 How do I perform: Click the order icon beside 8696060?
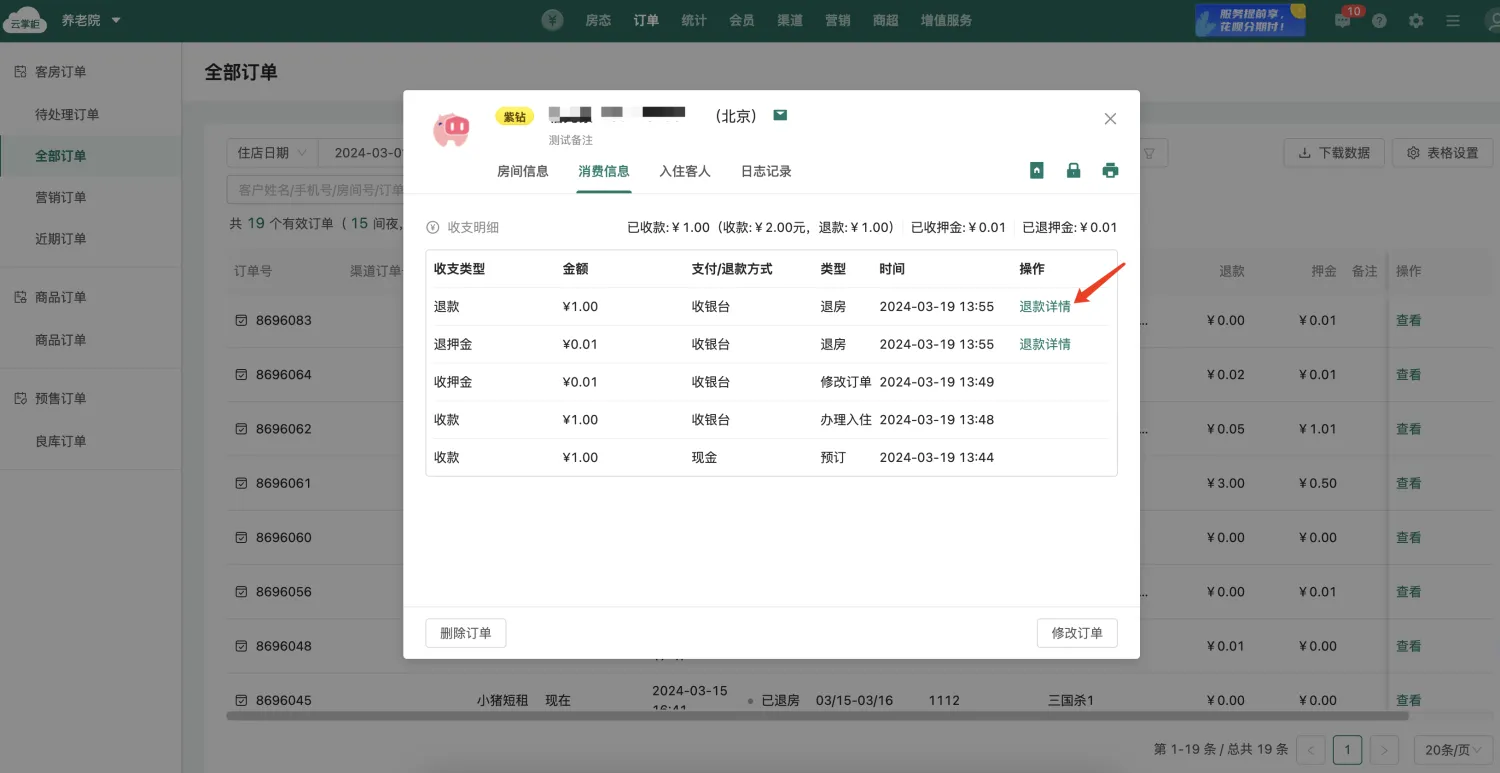[x=241, y=537]
